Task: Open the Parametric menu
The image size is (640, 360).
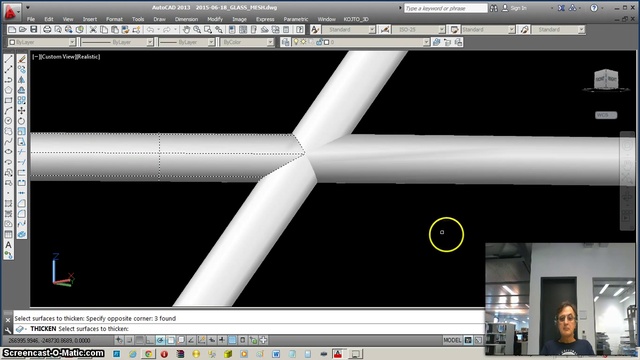Action: coord(296,19)
